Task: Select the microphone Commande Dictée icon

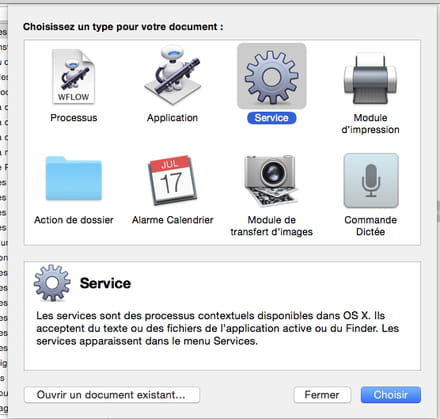Action: click(x=371, y=180)
